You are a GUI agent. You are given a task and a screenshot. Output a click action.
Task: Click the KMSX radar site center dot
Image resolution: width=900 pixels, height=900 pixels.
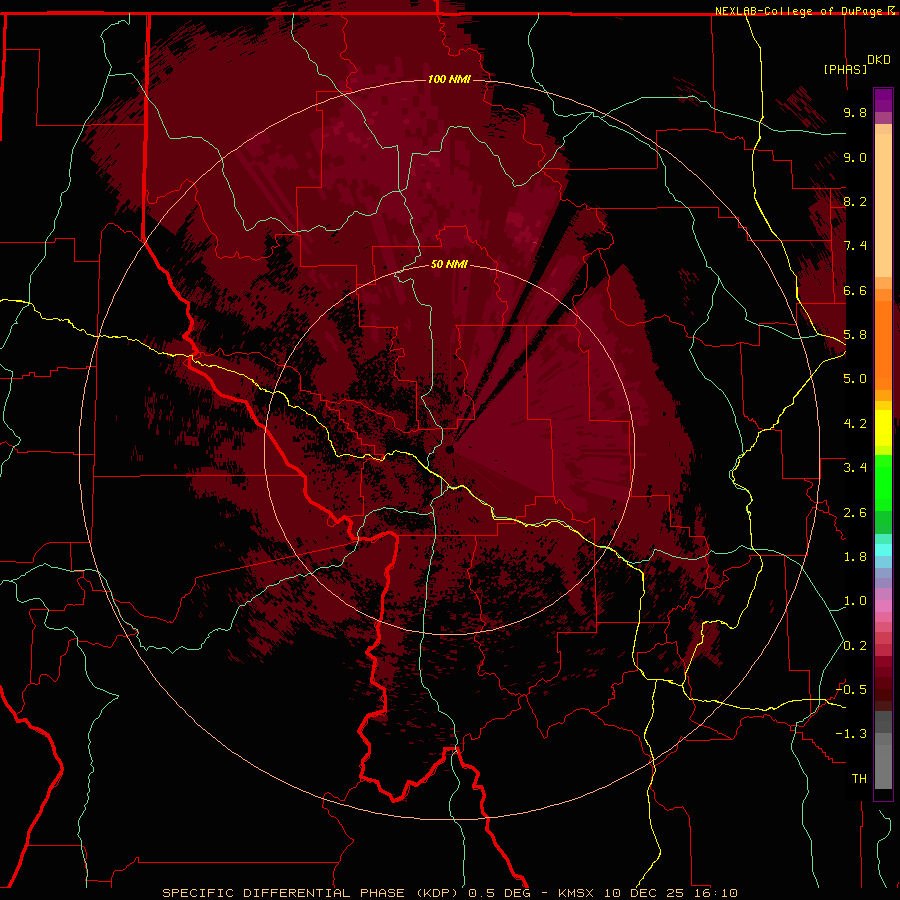pyautogui.click(x=449, y=450)
